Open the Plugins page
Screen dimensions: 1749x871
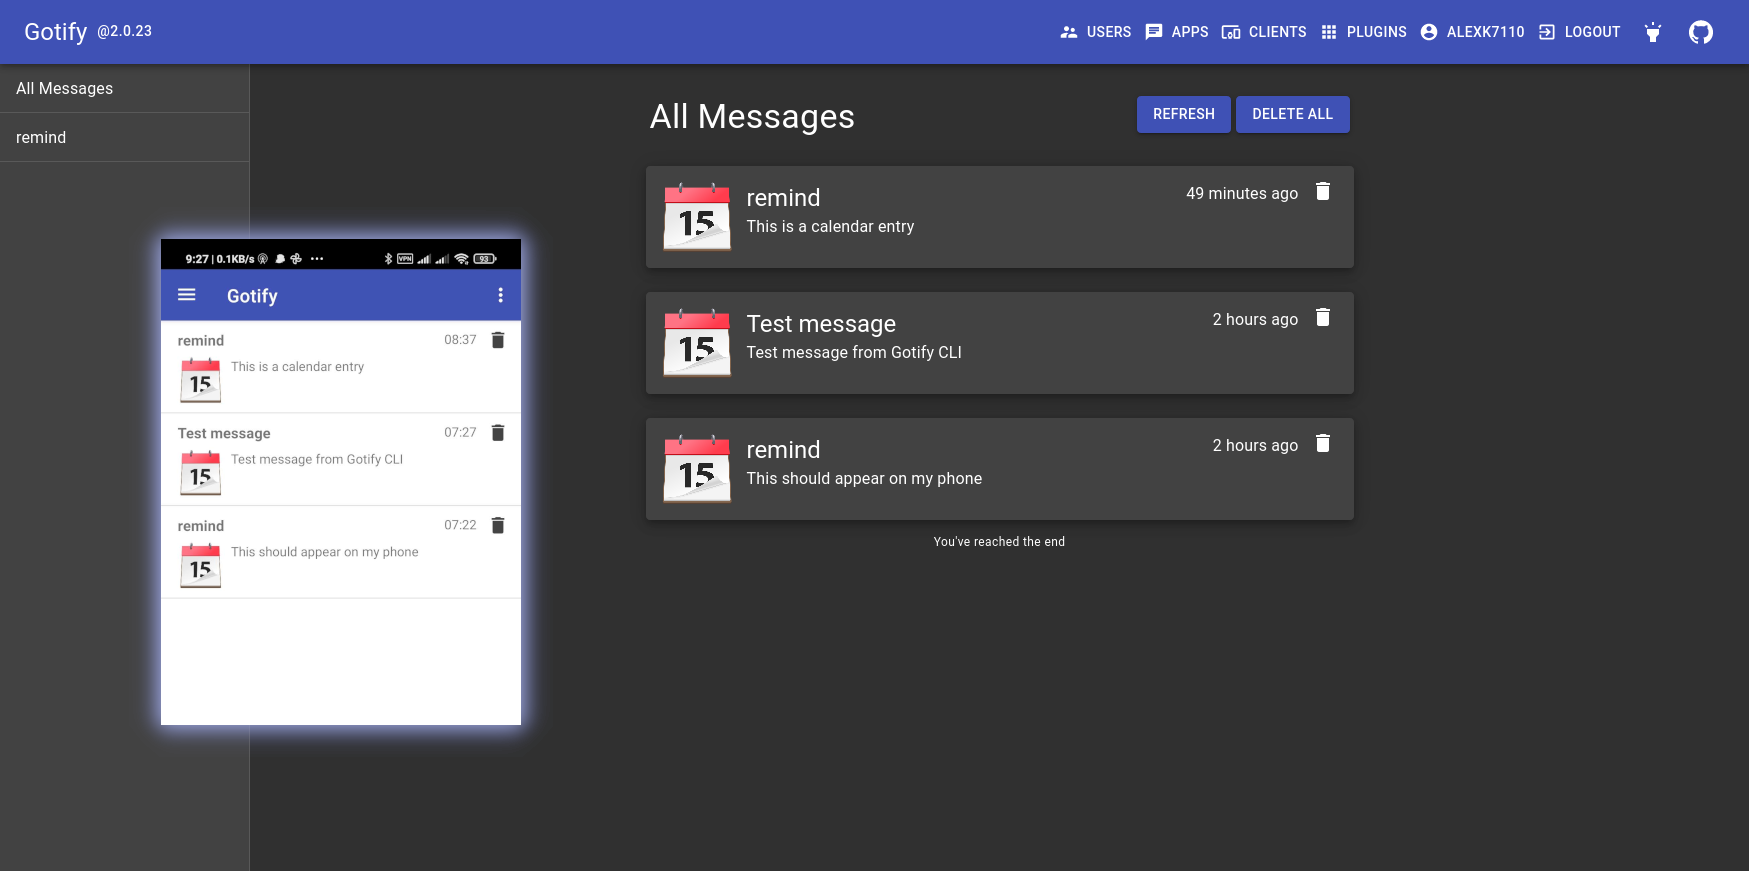click(1364, 32)
